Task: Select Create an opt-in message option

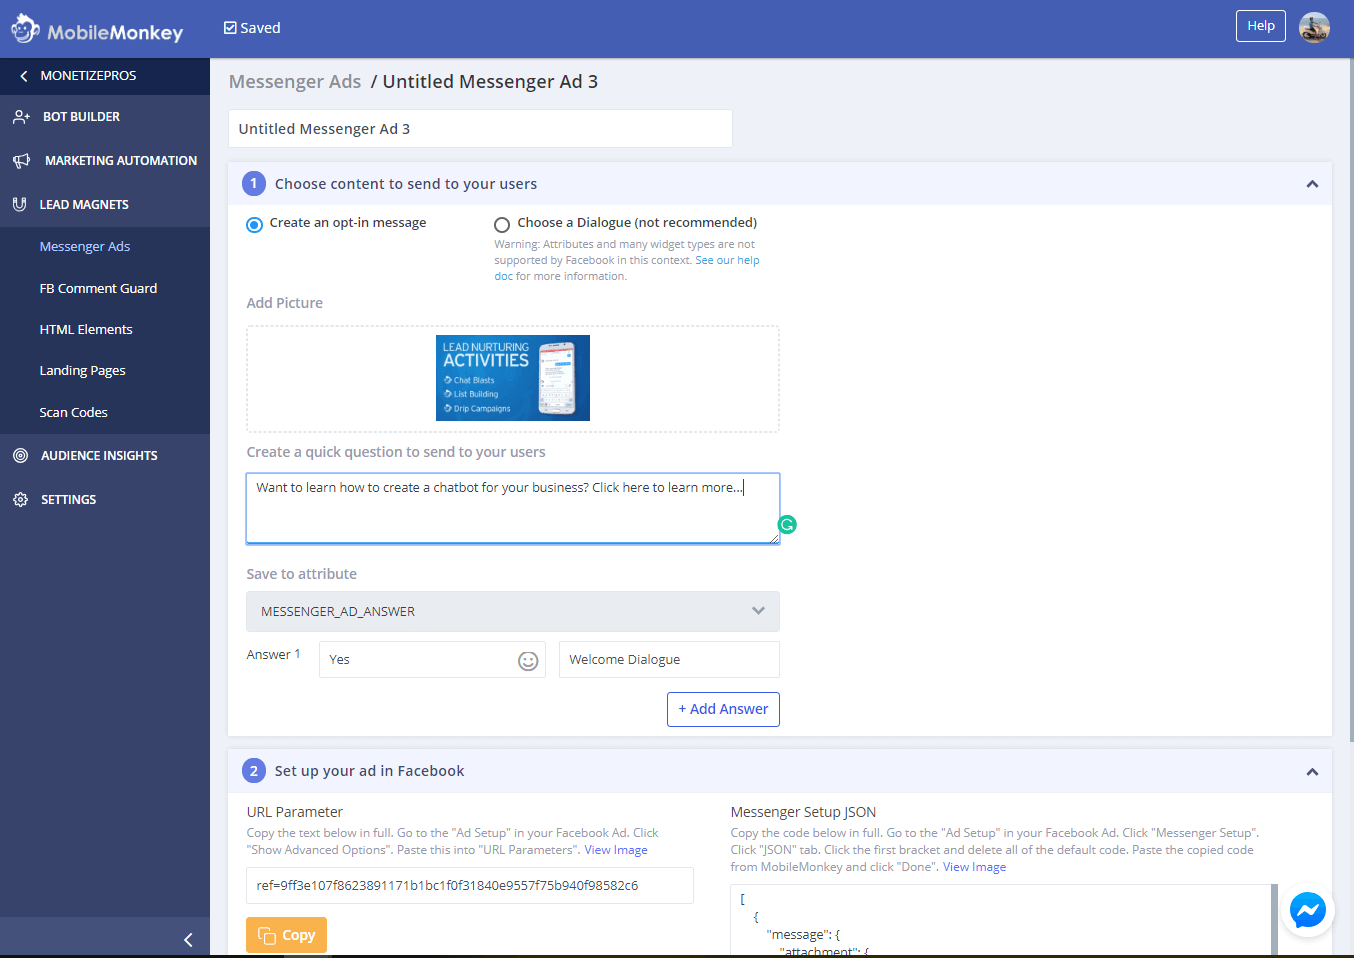Action: pos(254,224)
